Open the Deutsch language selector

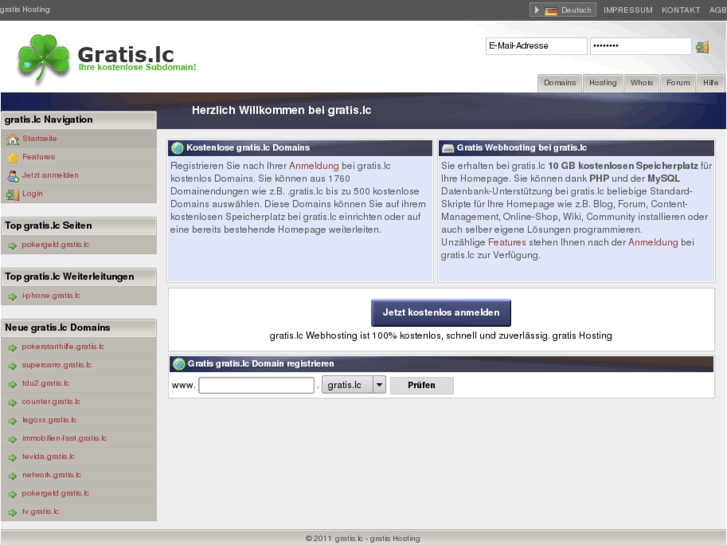click(x=563, y=10)
